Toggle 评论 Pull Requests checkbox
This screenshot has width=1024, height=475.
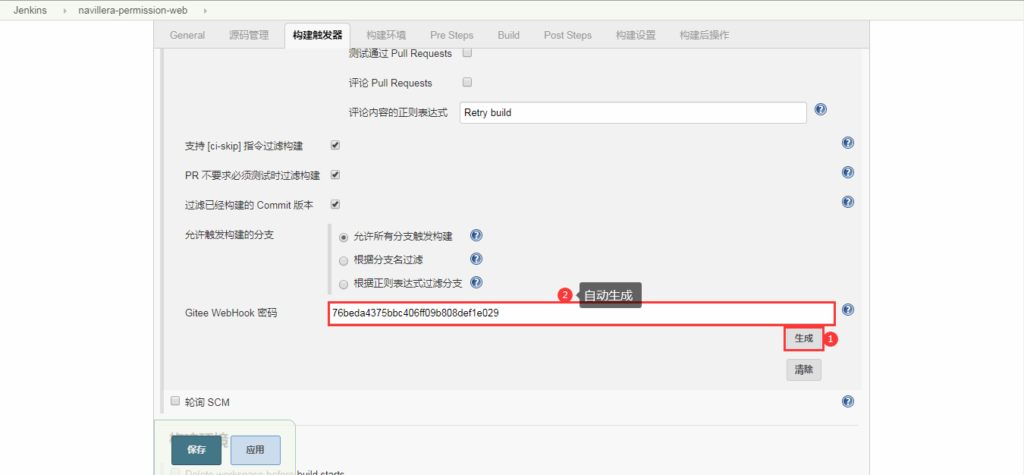click(x=467, y=82)
